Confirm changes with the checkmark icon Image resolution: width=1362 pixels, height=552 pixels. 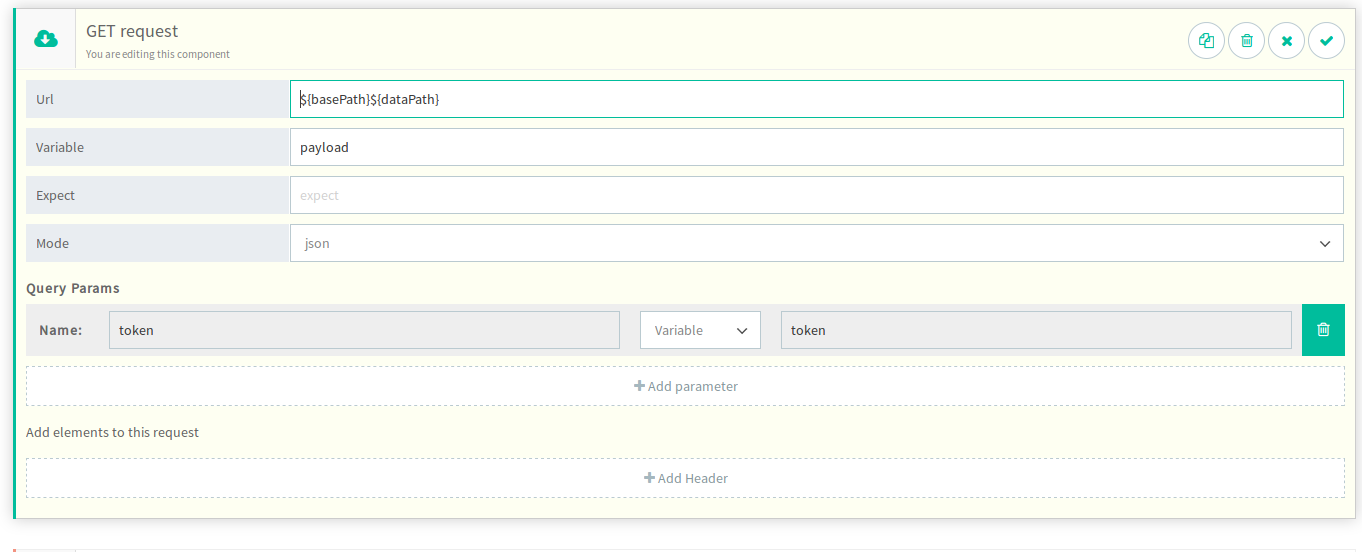pyautogui.click(x=1326, y=41)
